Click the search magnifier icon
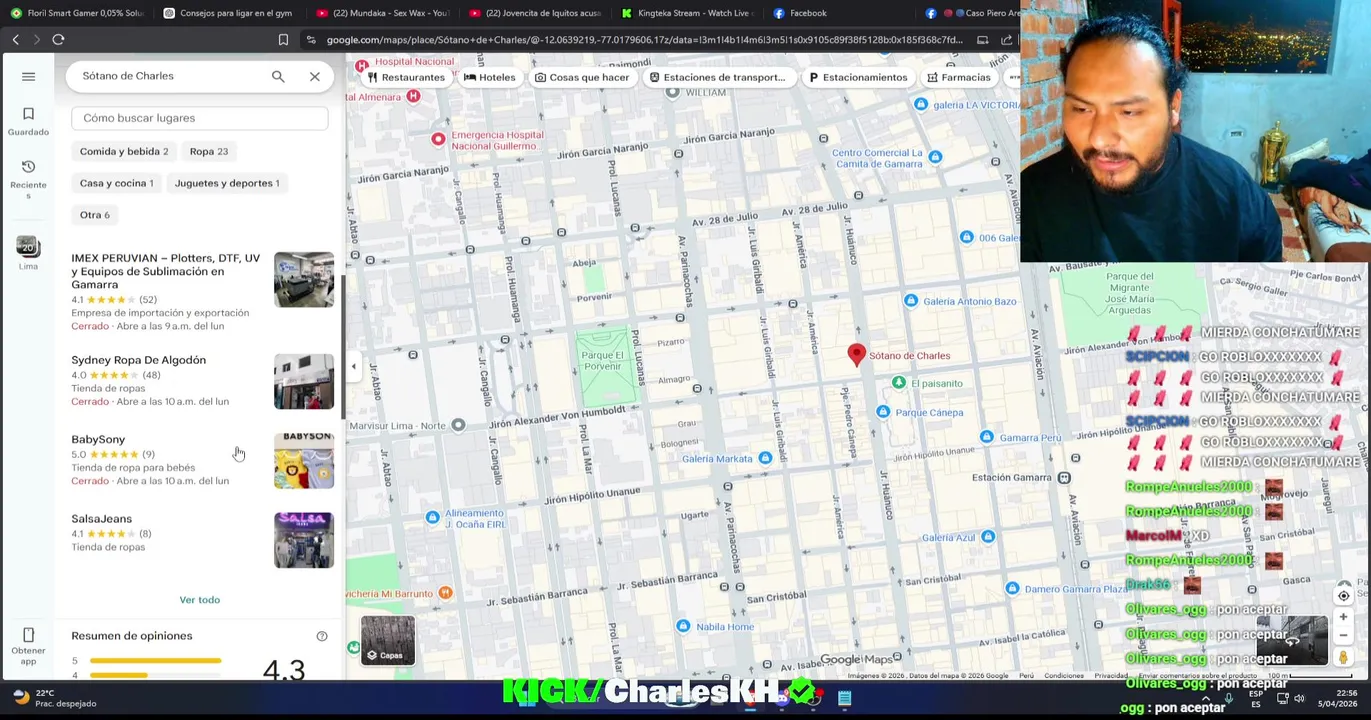 (278, 76)
